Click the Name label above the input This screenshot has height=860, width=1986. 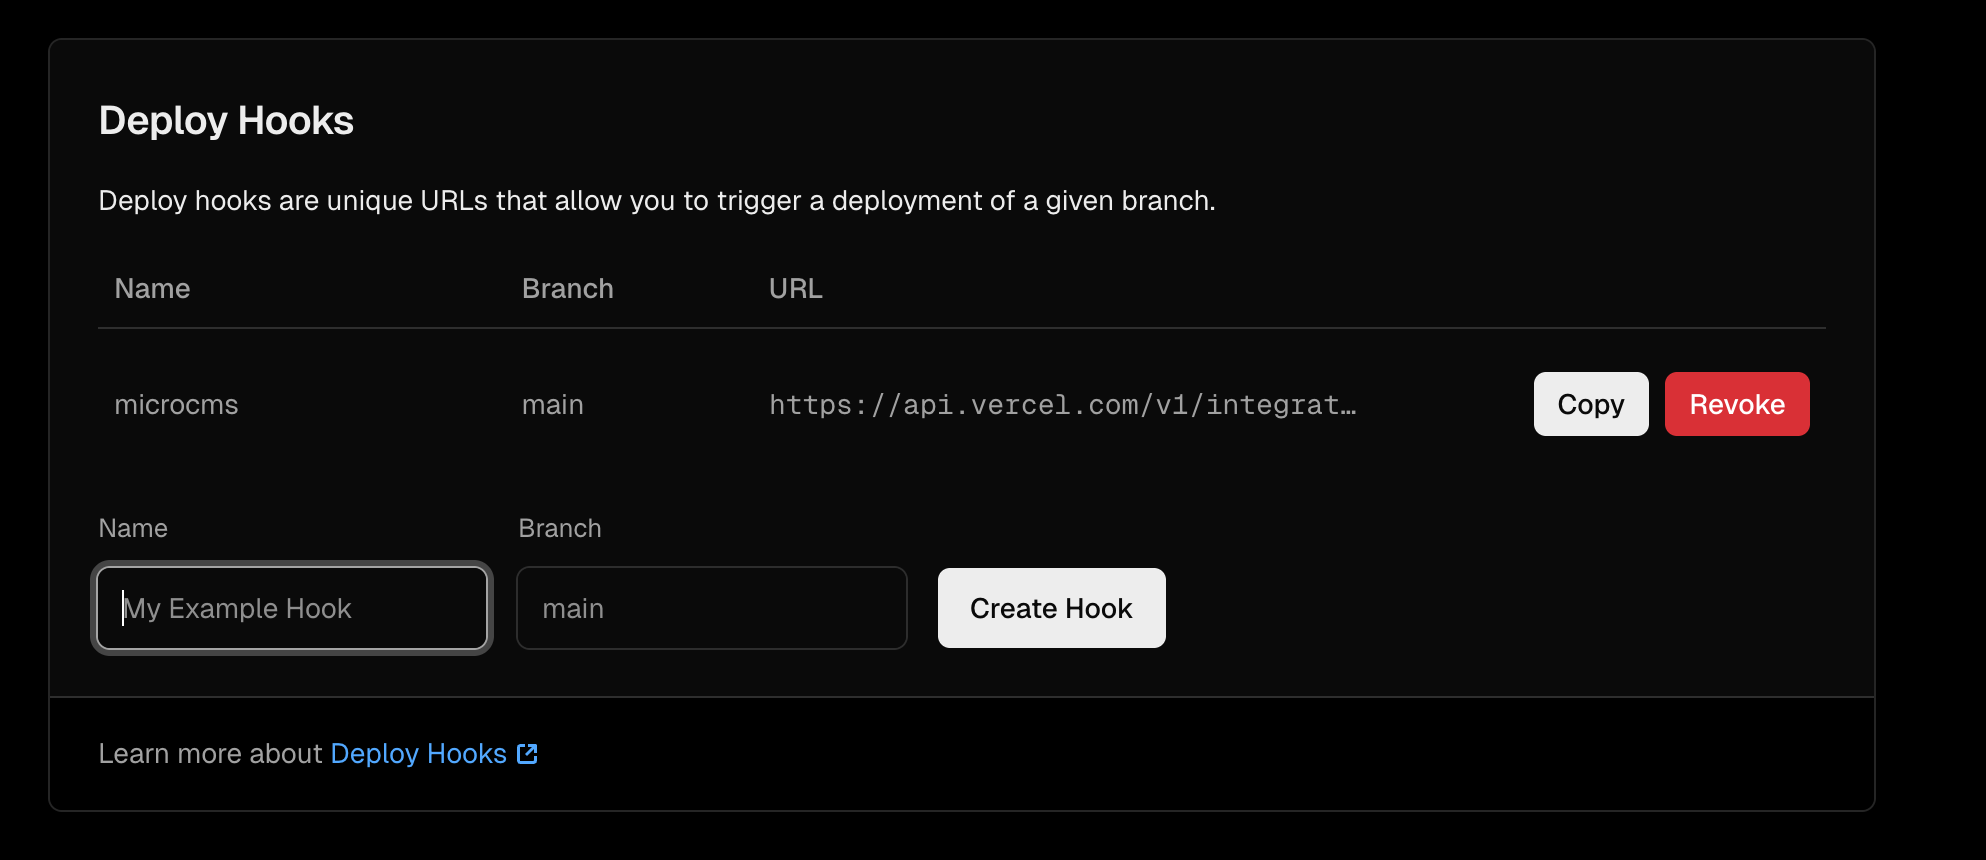tap(133, 528)
